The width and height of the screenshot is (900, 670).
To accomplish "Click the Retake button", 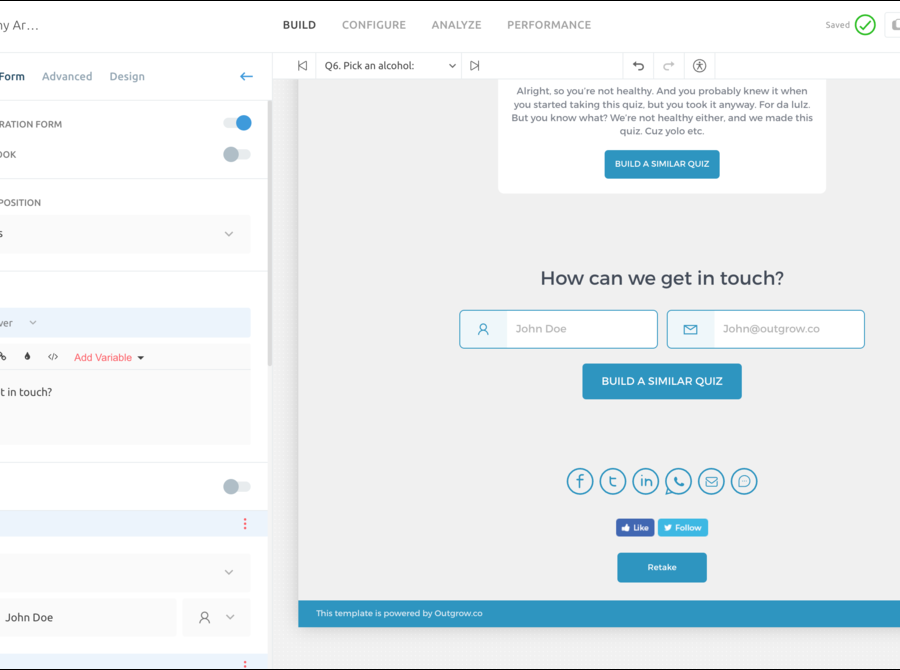I will 661,567.
